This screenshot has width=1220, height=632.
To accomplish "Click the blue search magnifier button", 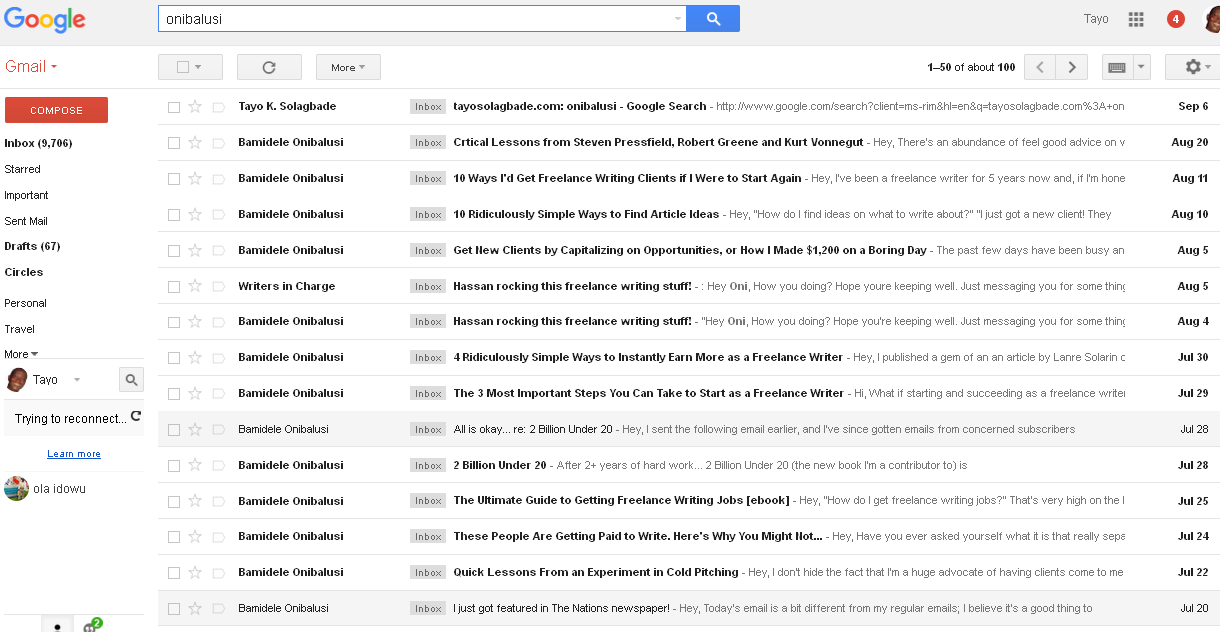I will (x=713, y=18).
